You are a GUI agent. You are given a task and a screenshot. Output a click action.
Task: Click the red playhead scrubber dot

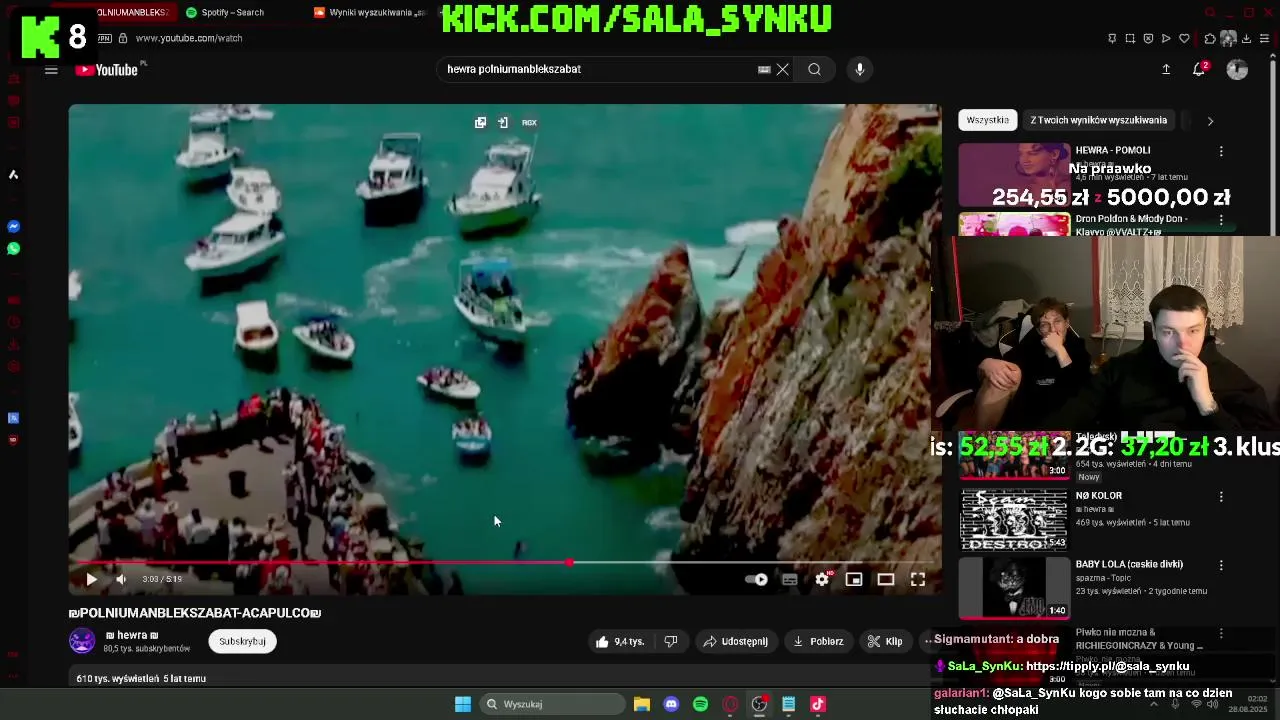pos(569,563)
